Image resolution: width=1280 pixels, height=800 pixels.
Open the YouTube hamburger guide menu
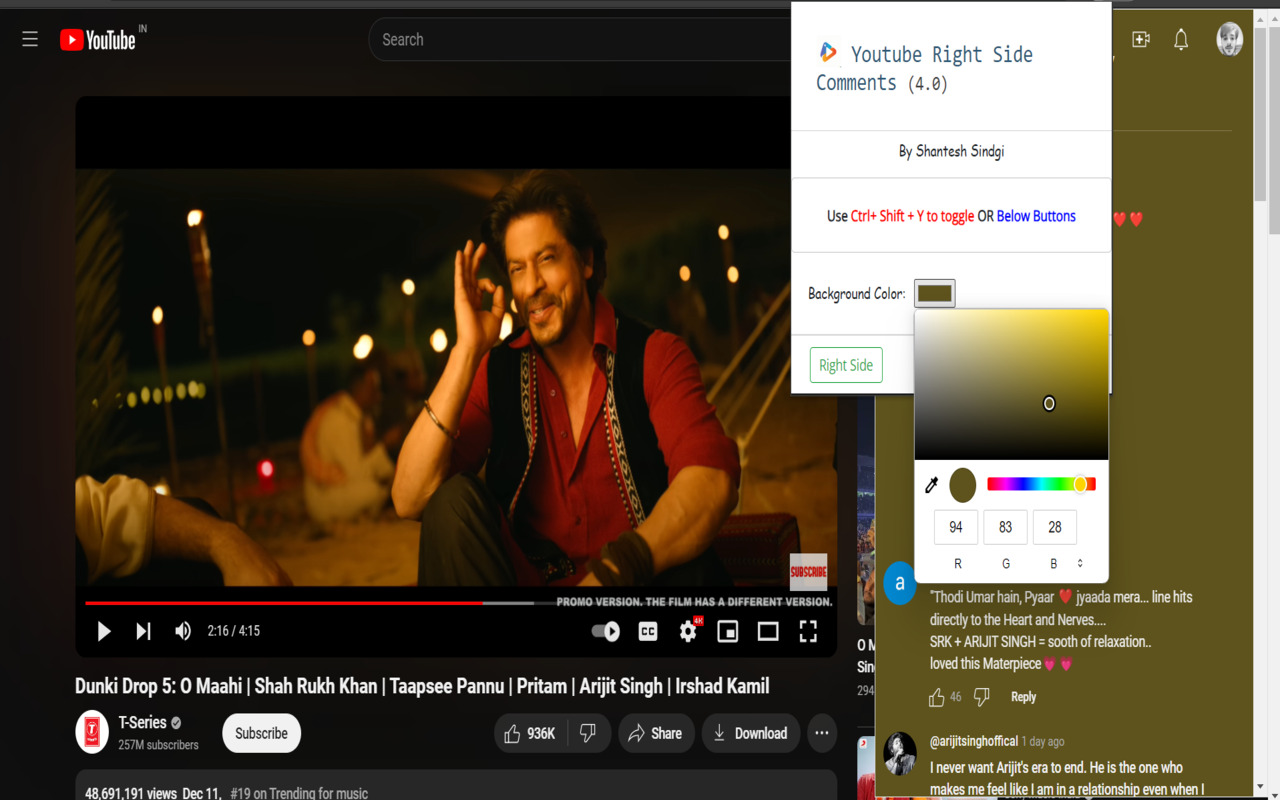(x=30, y=39)
